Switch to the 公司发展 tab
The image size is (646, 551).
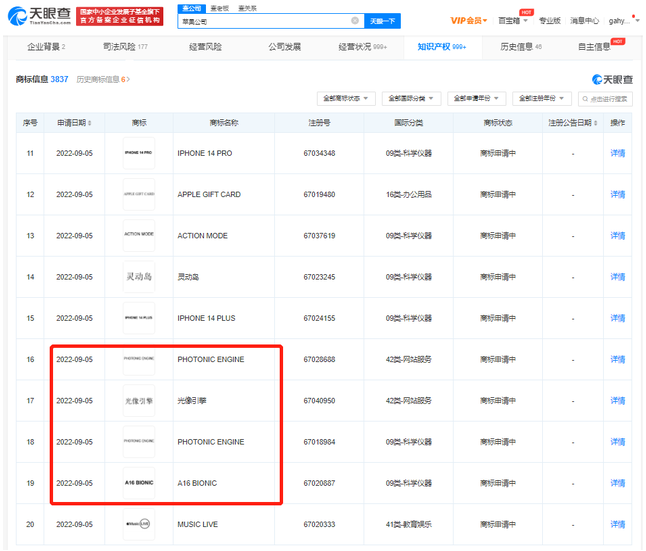click(x=285, y=47)
